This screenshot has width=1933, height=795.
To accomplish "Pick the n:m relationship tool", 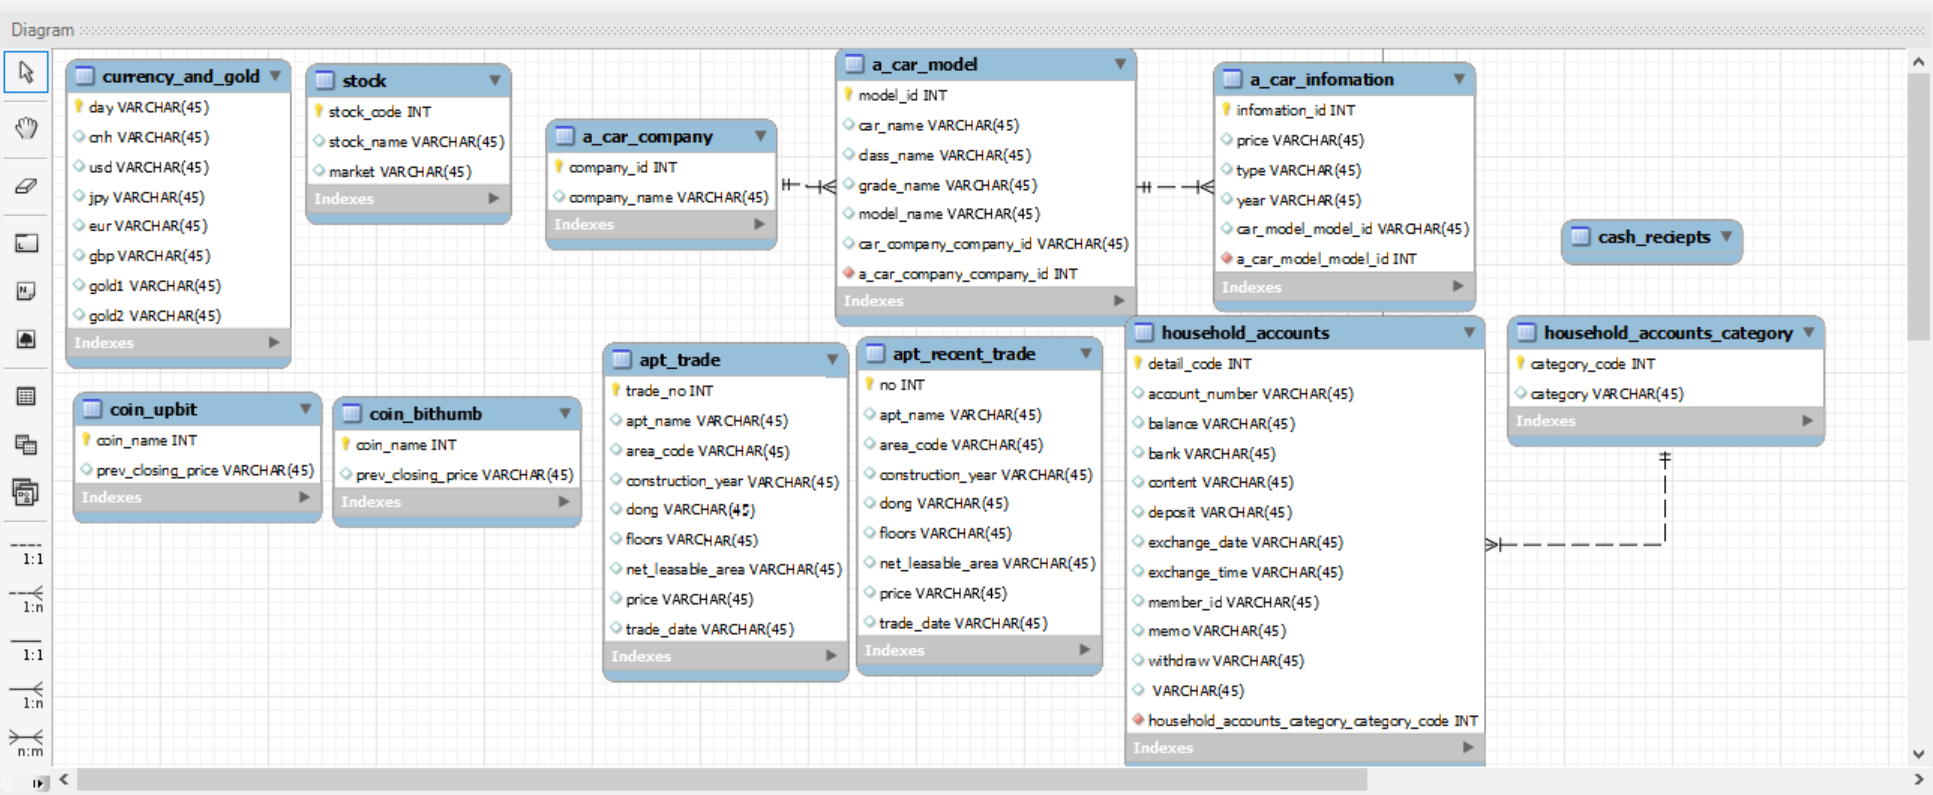I will point(27,744).
